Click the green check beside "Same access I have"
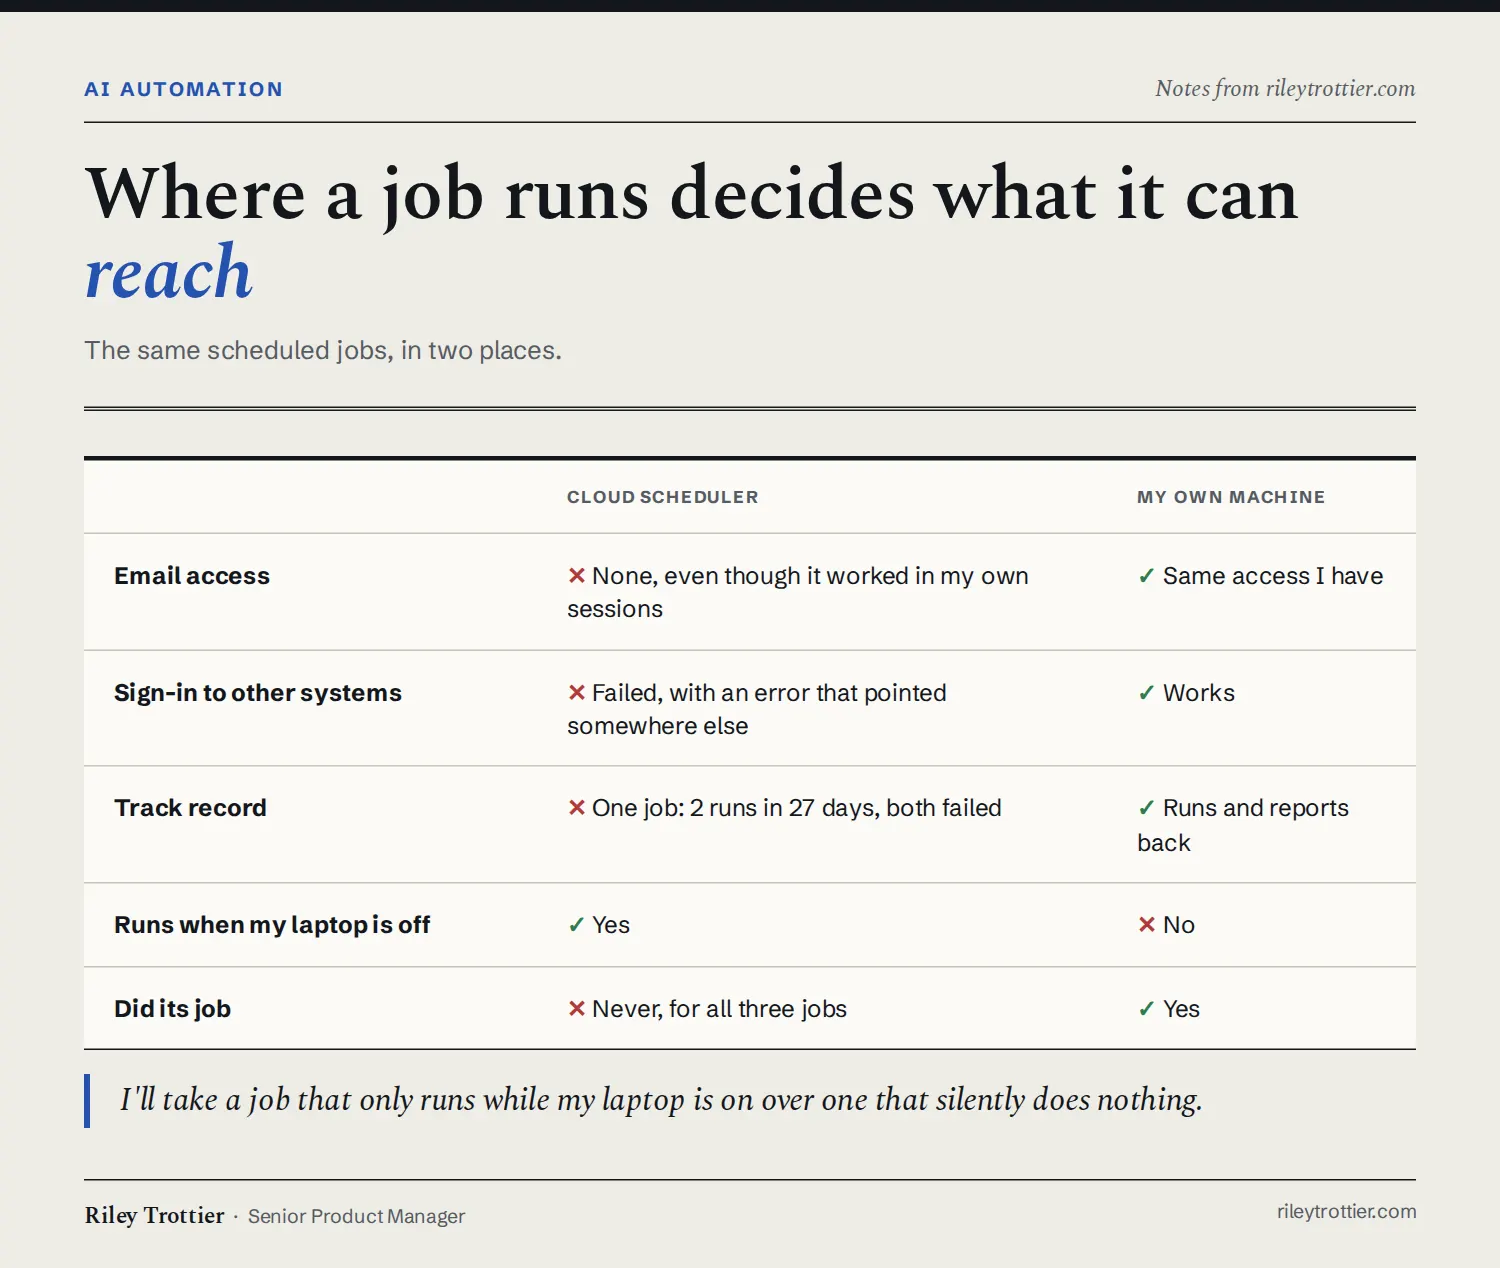Screen dimensions: 1500x1268 1146,576
